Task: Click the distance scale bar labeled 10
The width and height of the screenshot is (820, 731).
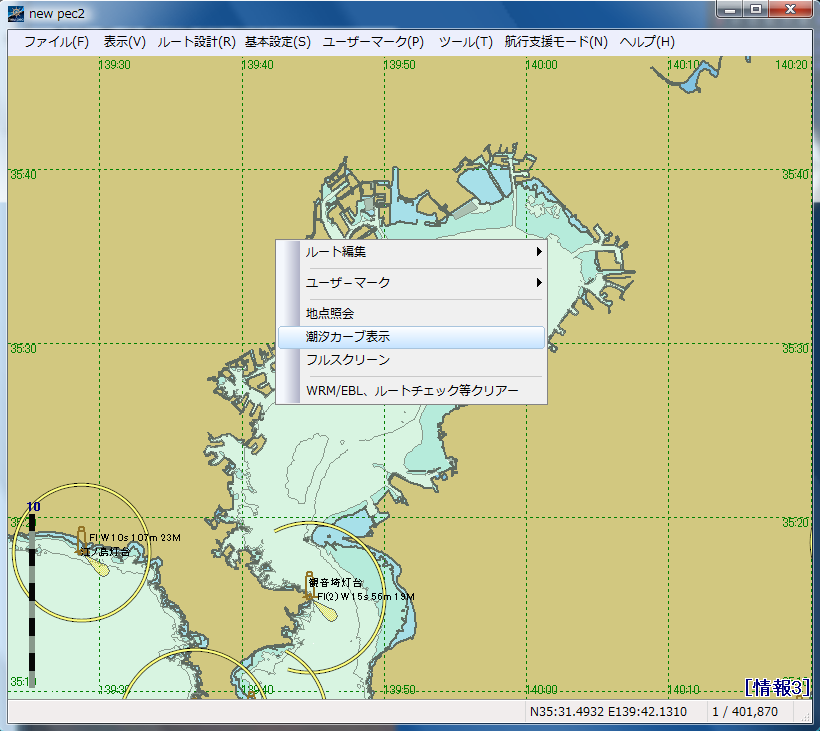Action: coord(32,600)
